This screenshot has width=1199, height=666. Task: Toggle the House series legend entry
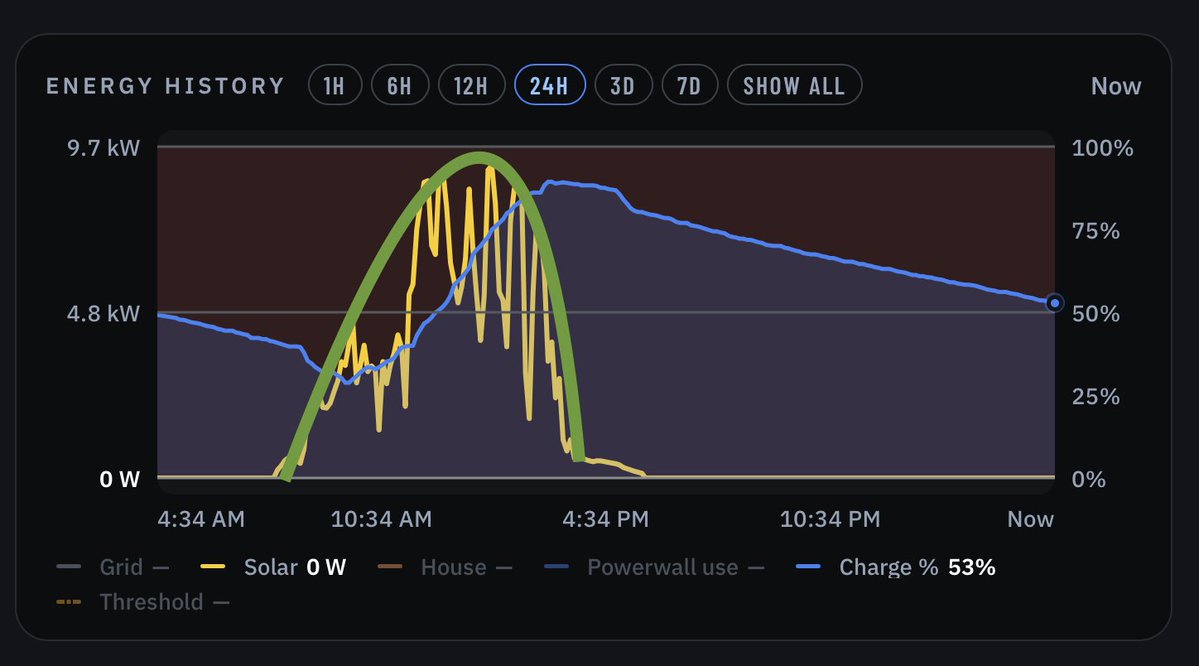click(x=444, y=567)
